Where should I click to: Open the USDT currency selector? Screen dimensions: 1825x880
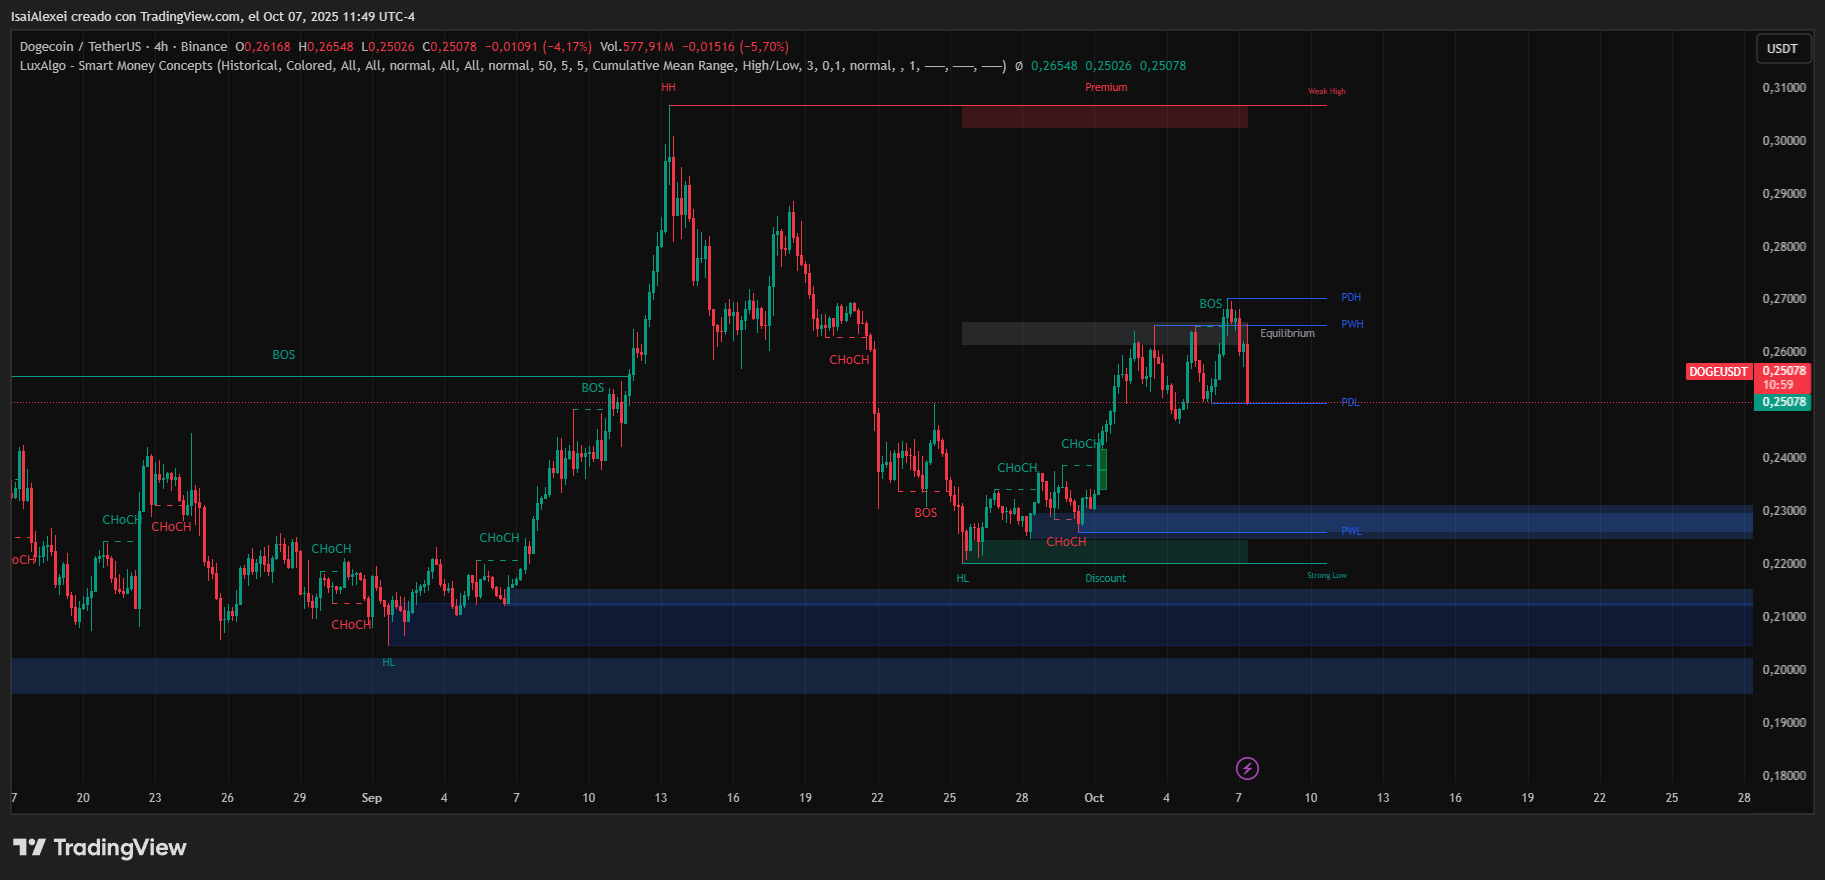1782,48
